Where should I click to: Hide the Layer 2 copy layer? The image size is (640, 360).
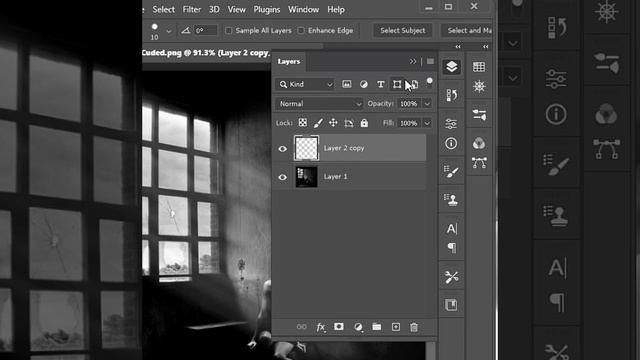(x=282, y=149)
